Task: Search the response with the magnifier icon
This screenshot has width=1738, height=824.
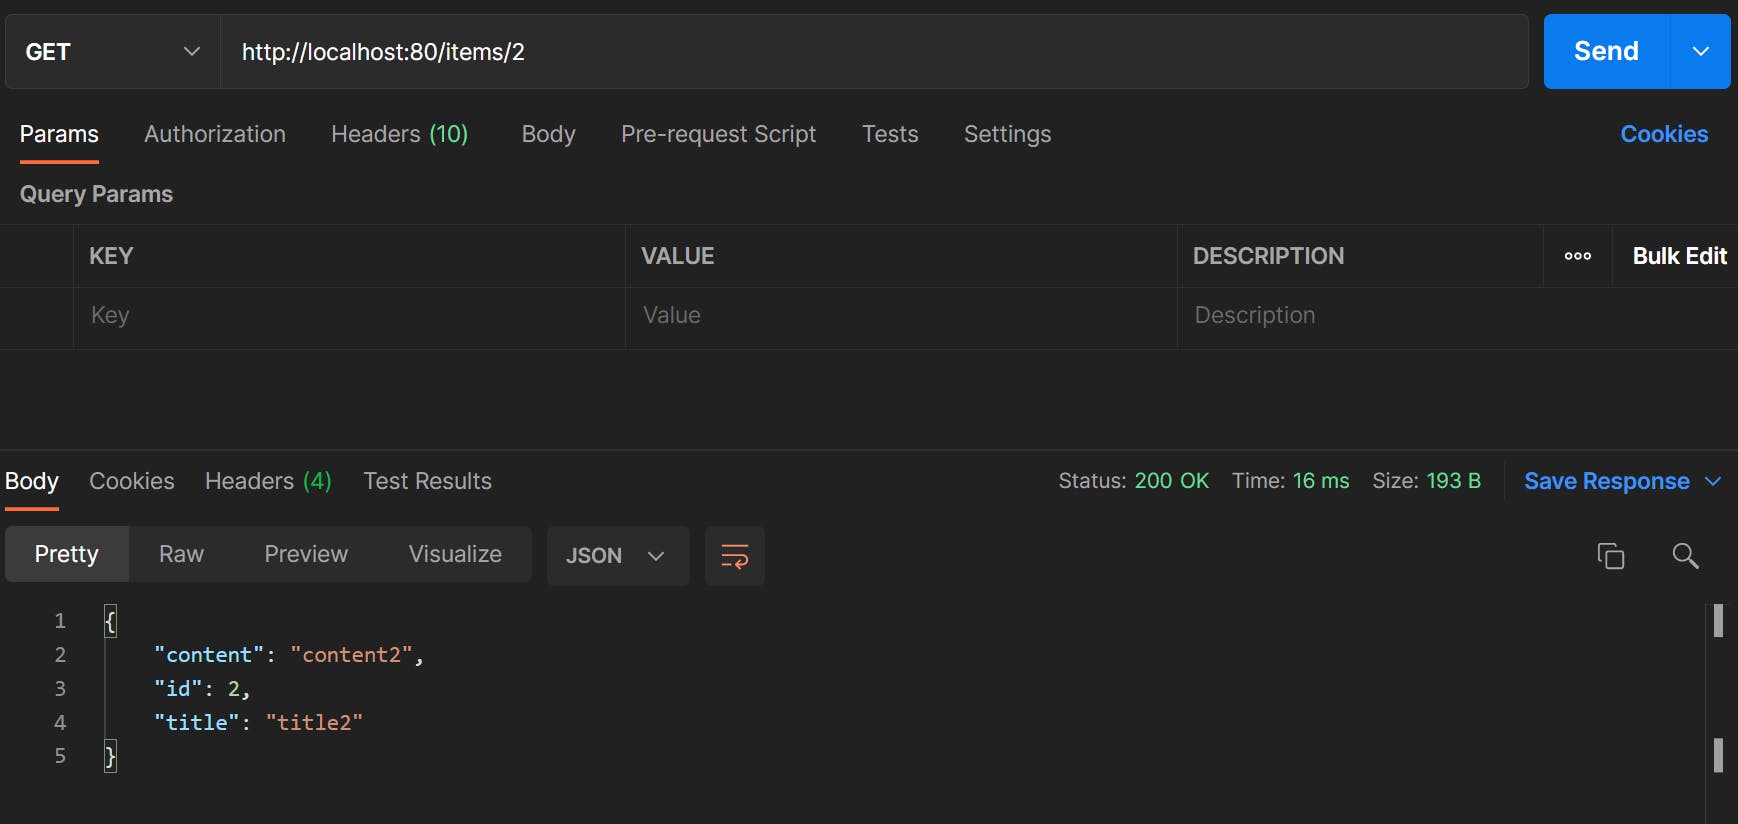Action: tap(1685, 556)
